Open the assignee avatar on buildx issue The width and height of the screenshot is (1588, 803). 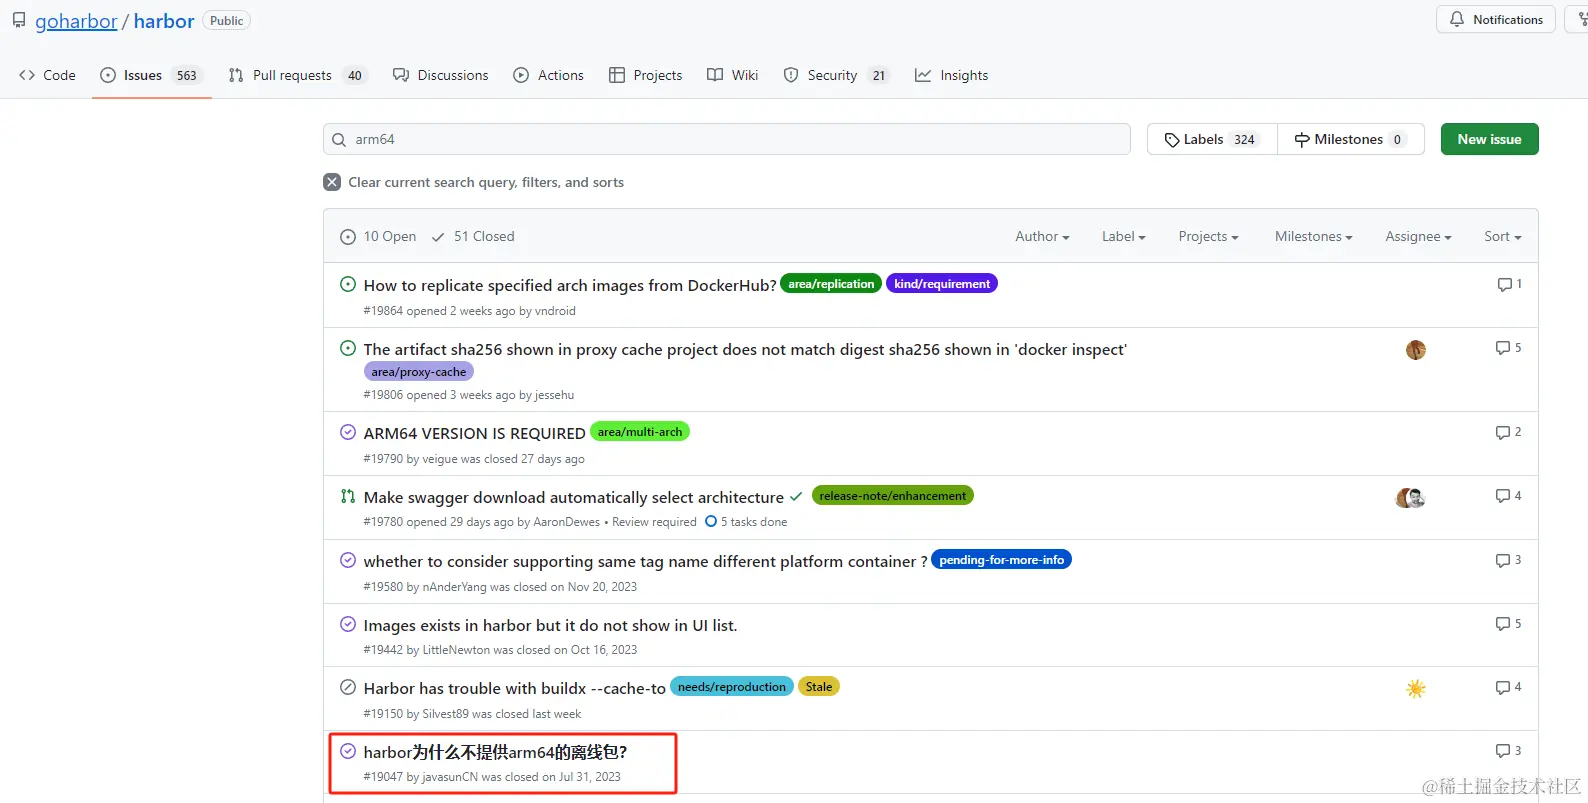(1416, 689)
